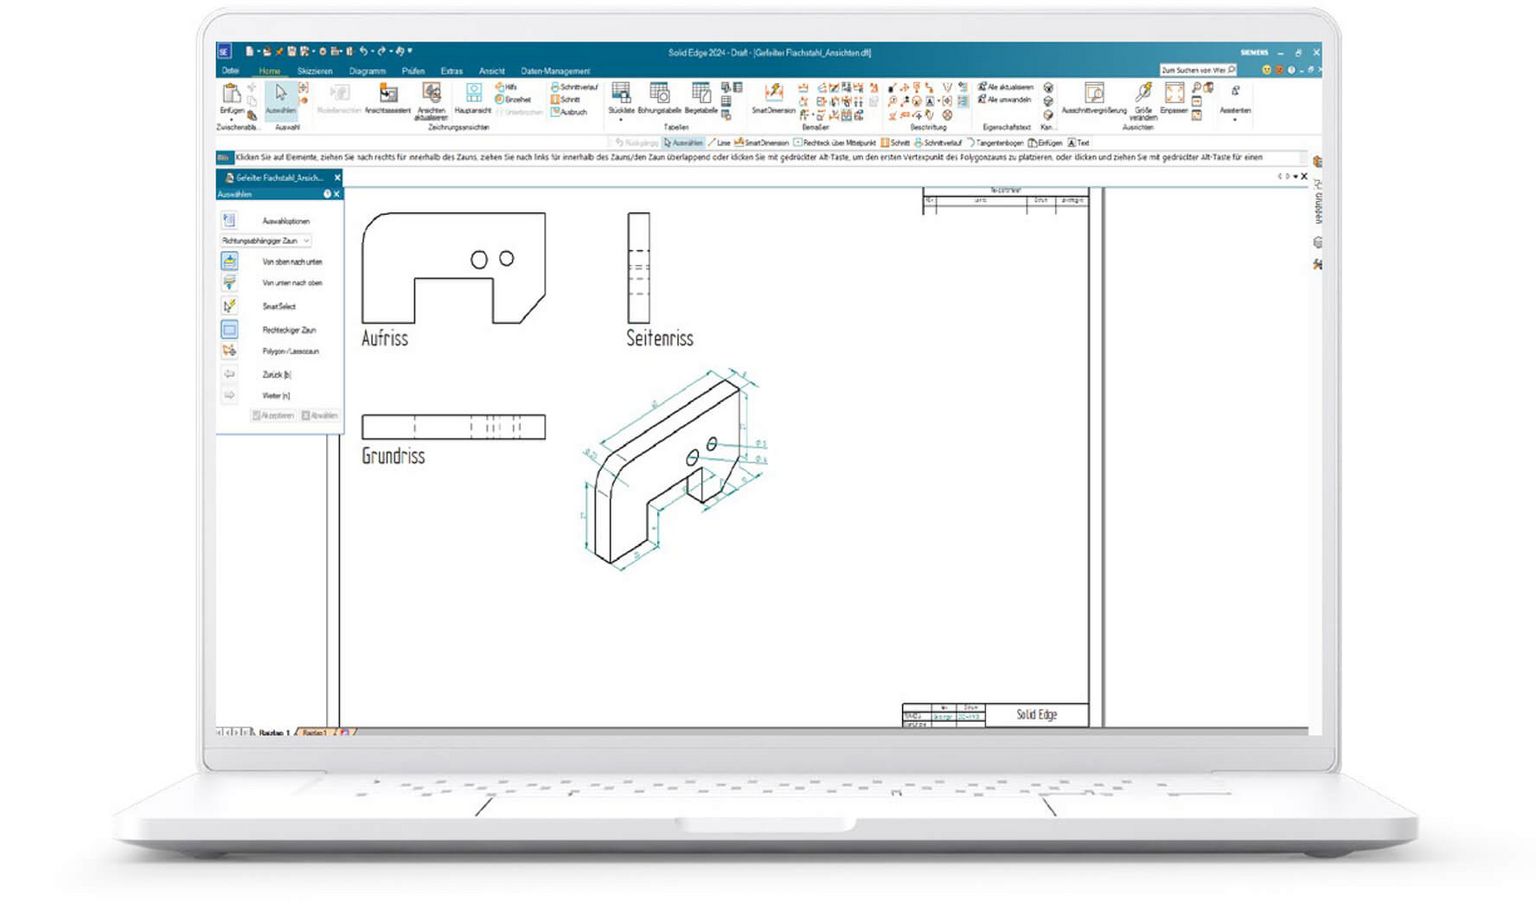Screen dimensions: 1536x909
Task: Click the Ansichten aktualisieren icon
Action: [431, 97]
